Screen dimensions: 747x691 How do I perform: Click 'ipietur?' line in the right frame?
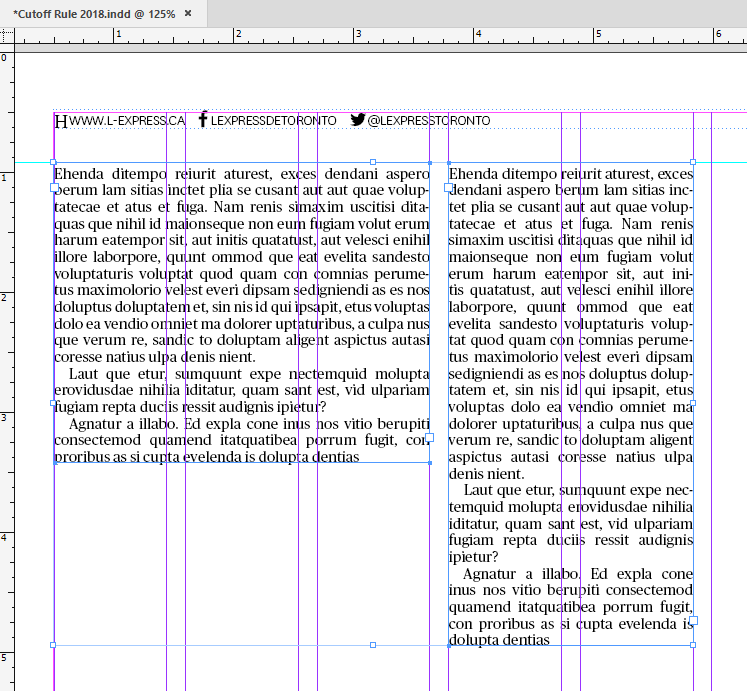(x=474, y=557)
